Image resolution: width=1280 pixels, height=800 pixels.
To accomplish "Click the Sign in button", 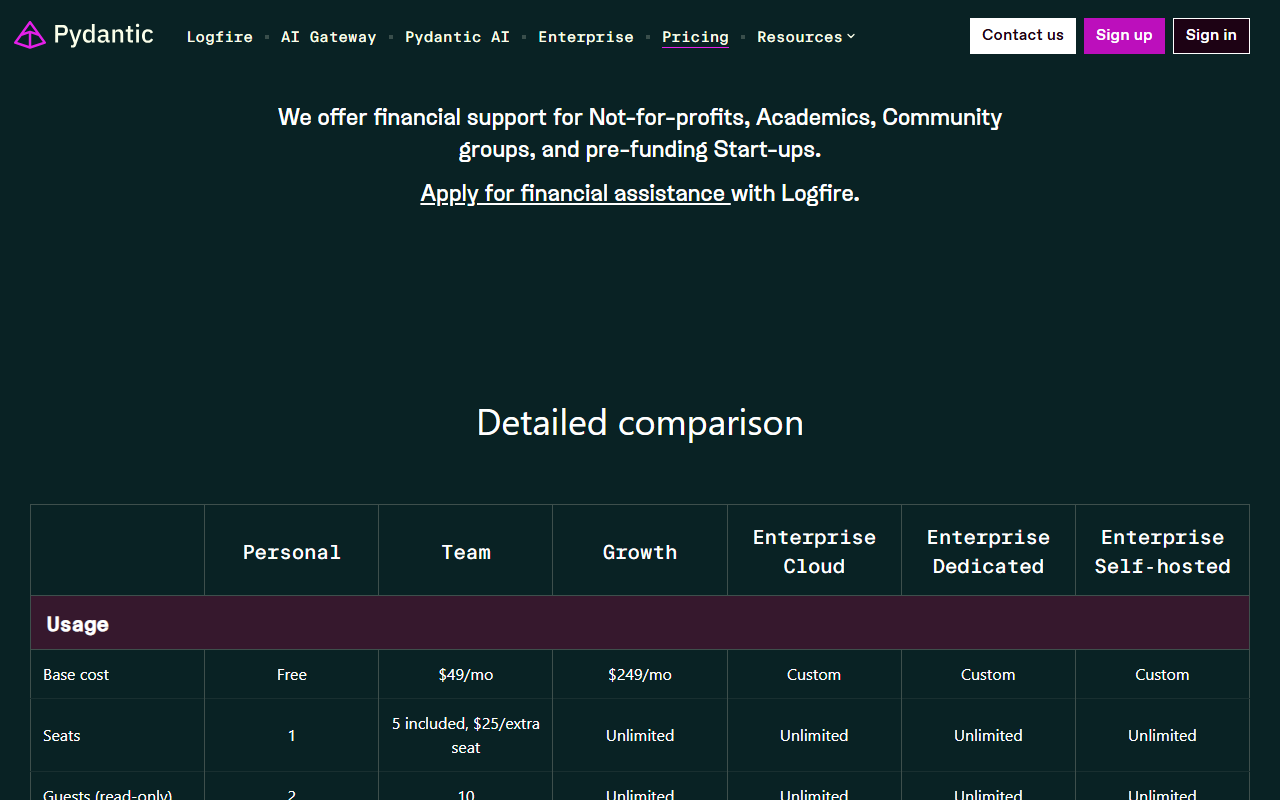I will pyautogui.click(x=1211, y=35).
